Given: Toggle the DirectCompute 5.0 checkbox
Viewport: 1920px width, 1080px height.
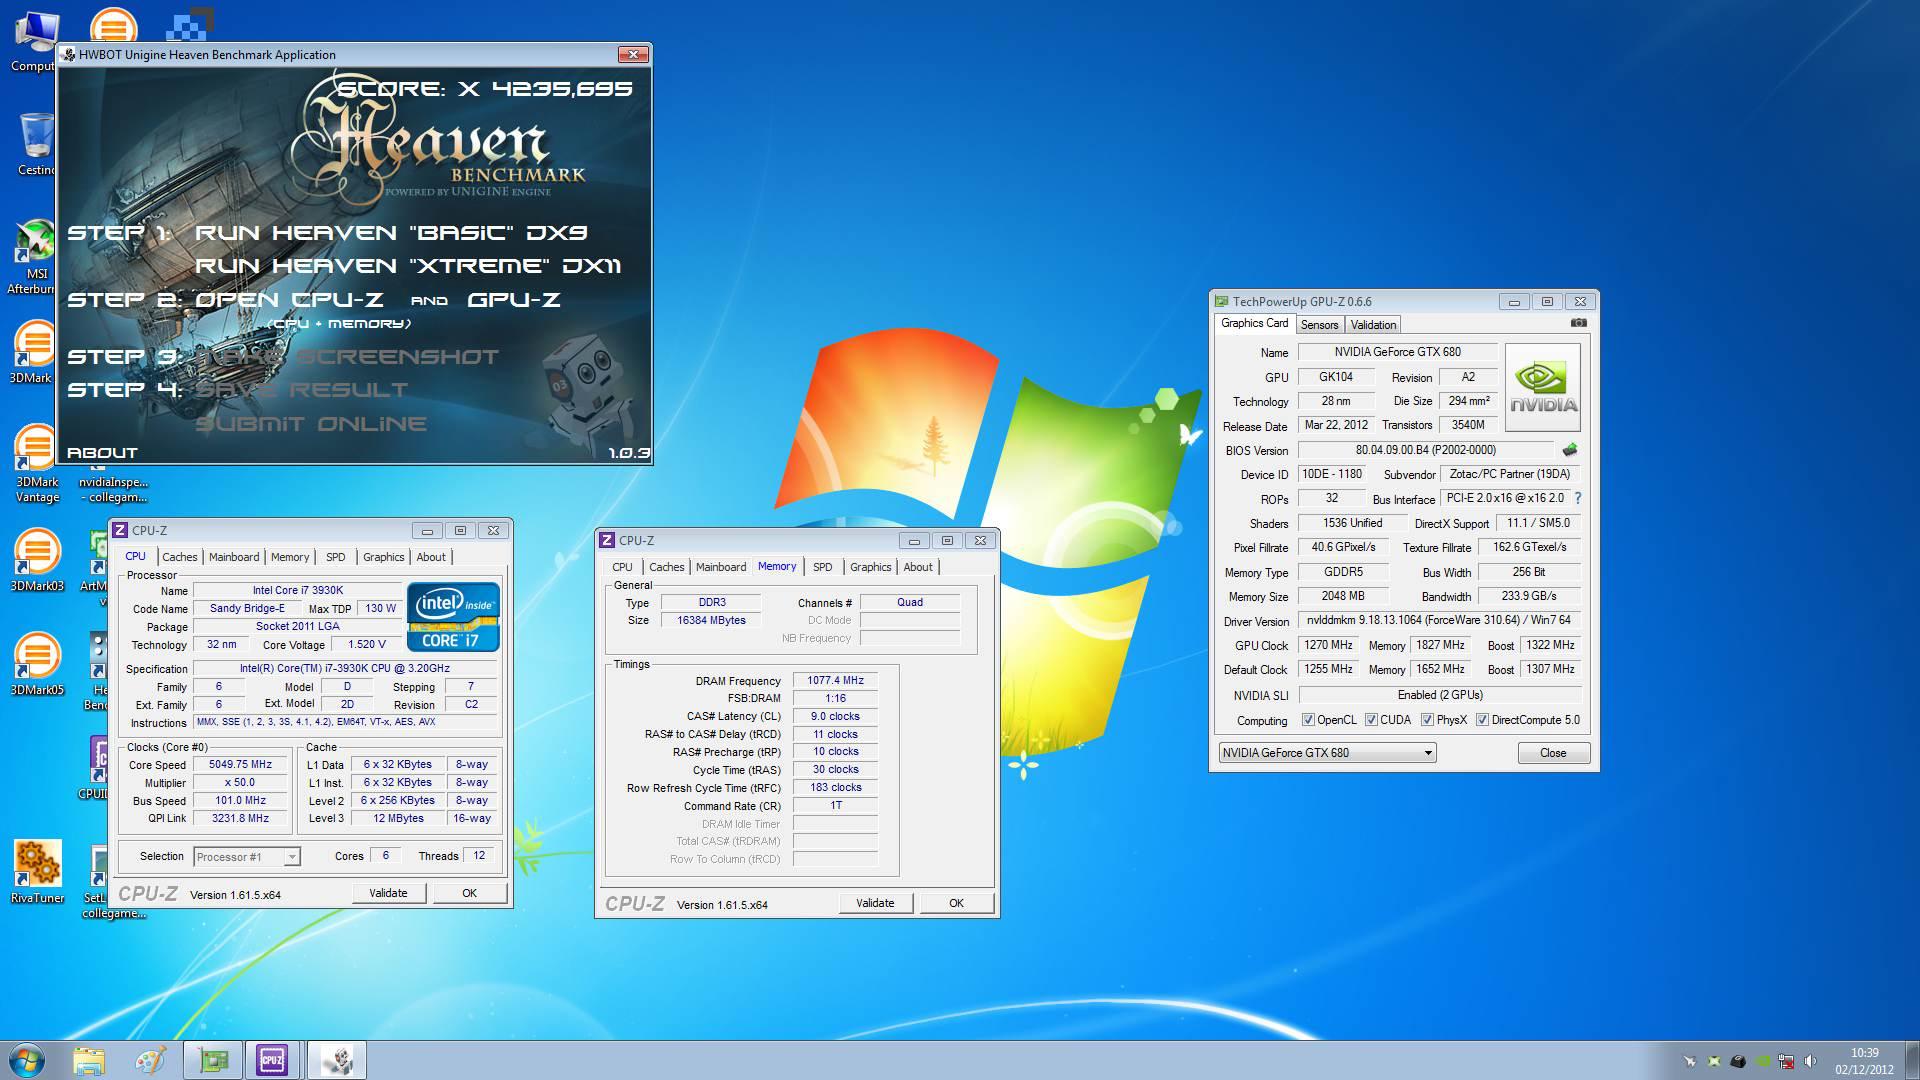Looking at the screenshot, I should [1482, 720].
